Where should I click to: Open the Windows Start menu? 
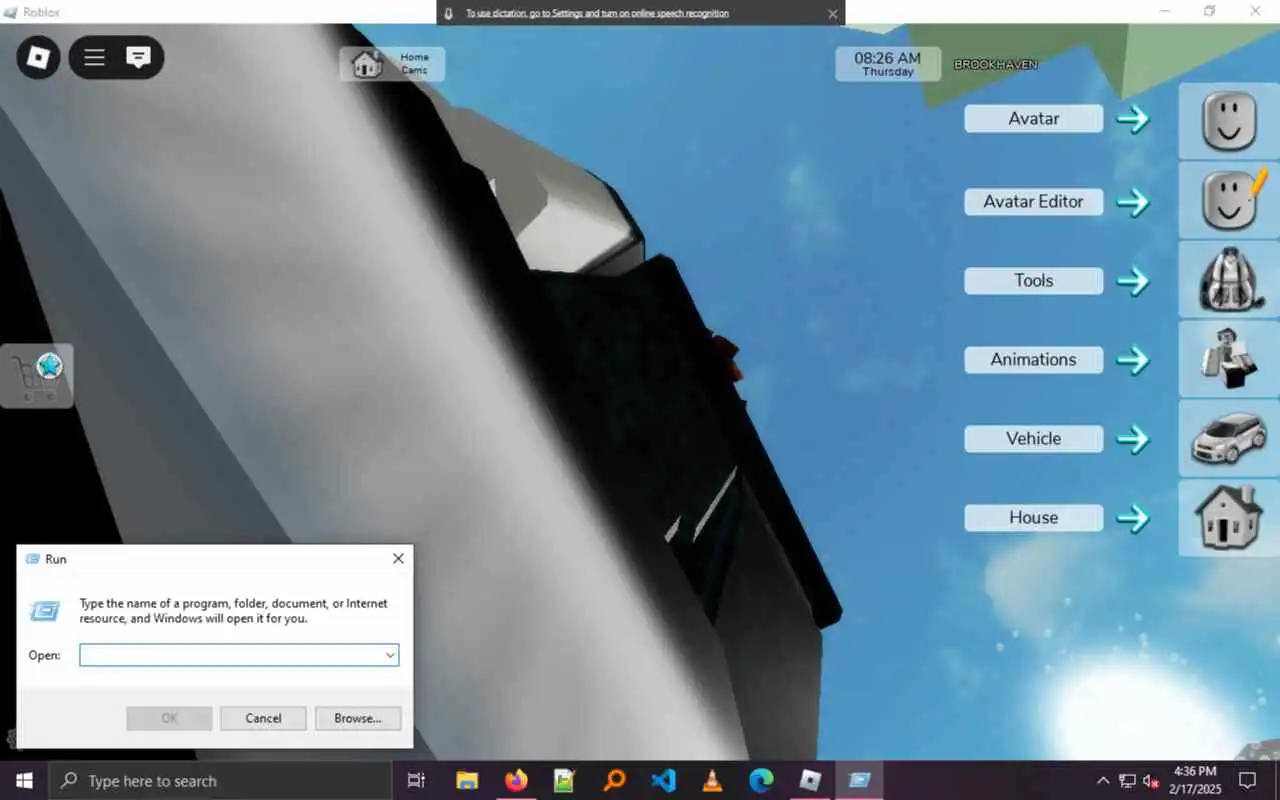click(24, 781)
